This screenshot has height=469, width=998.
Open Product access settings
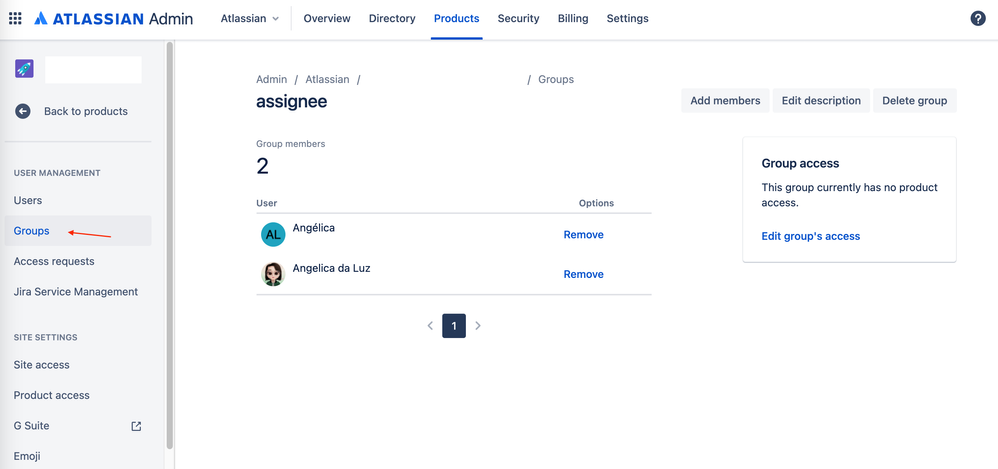(x=78, y=395)
